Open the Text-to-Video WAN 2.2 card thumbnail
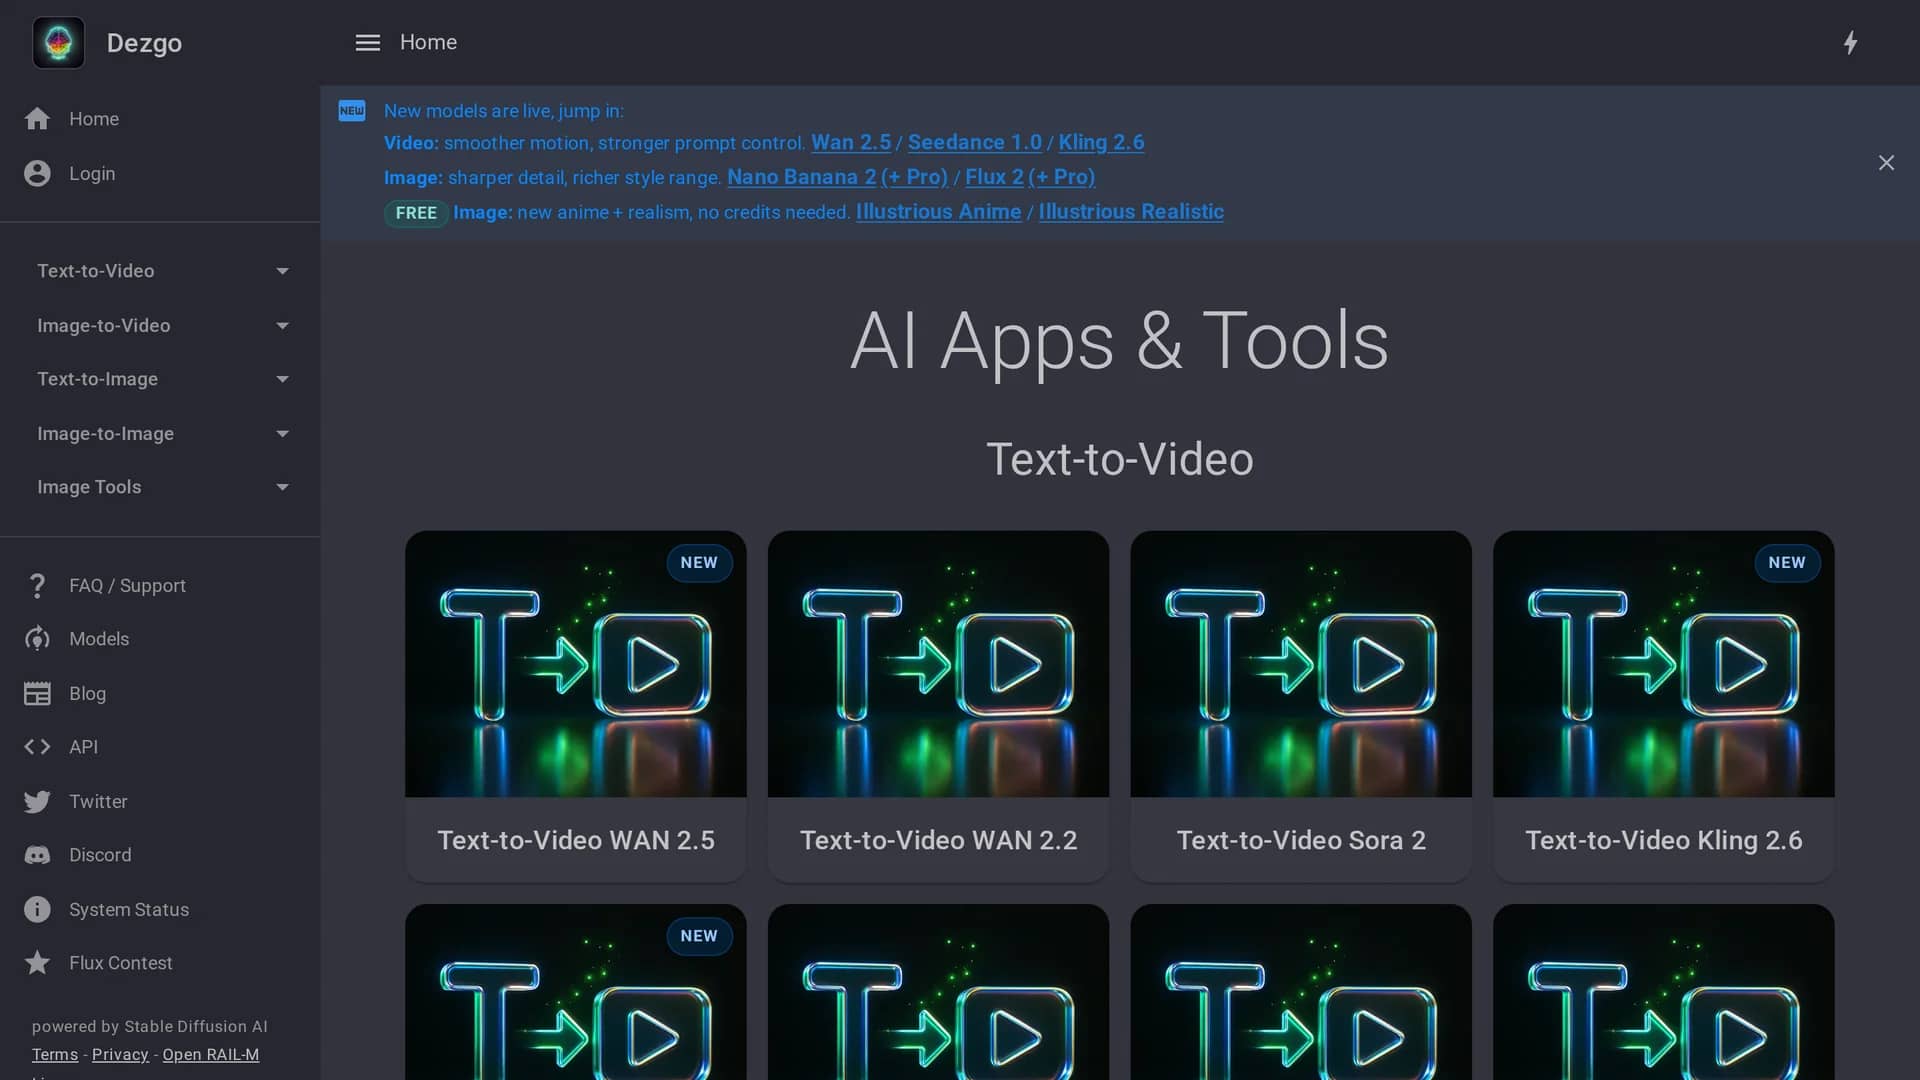This screenshot has height=1080, width=1920. coord(938,664)
